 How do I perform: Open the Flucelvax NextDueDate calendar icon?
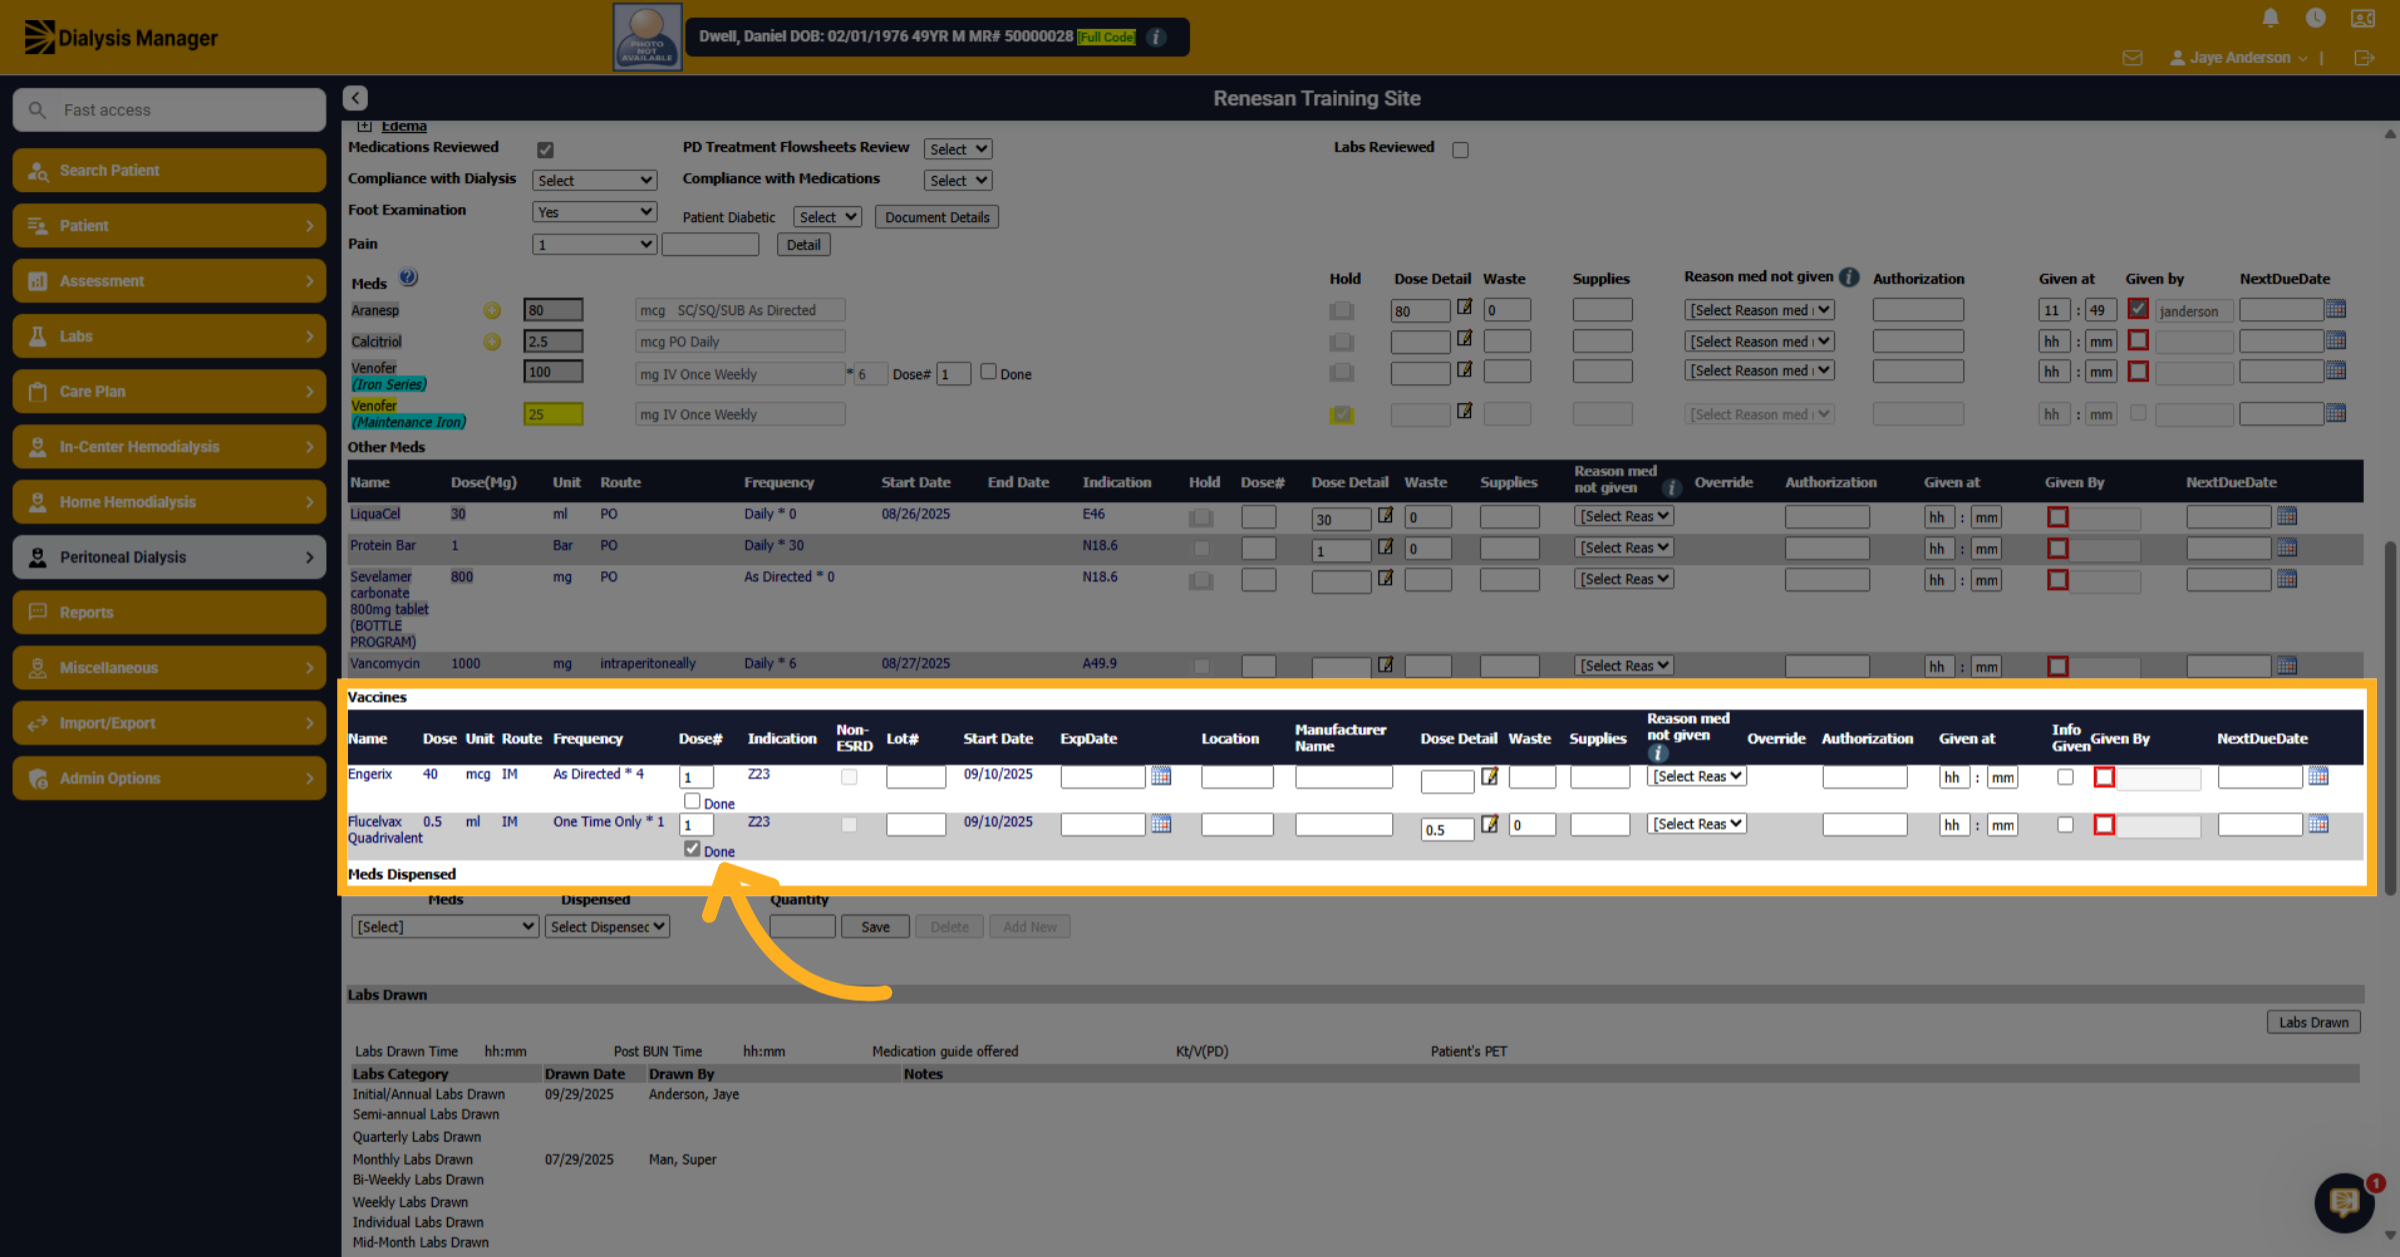pyautogui.click(x=2318, y=824)
